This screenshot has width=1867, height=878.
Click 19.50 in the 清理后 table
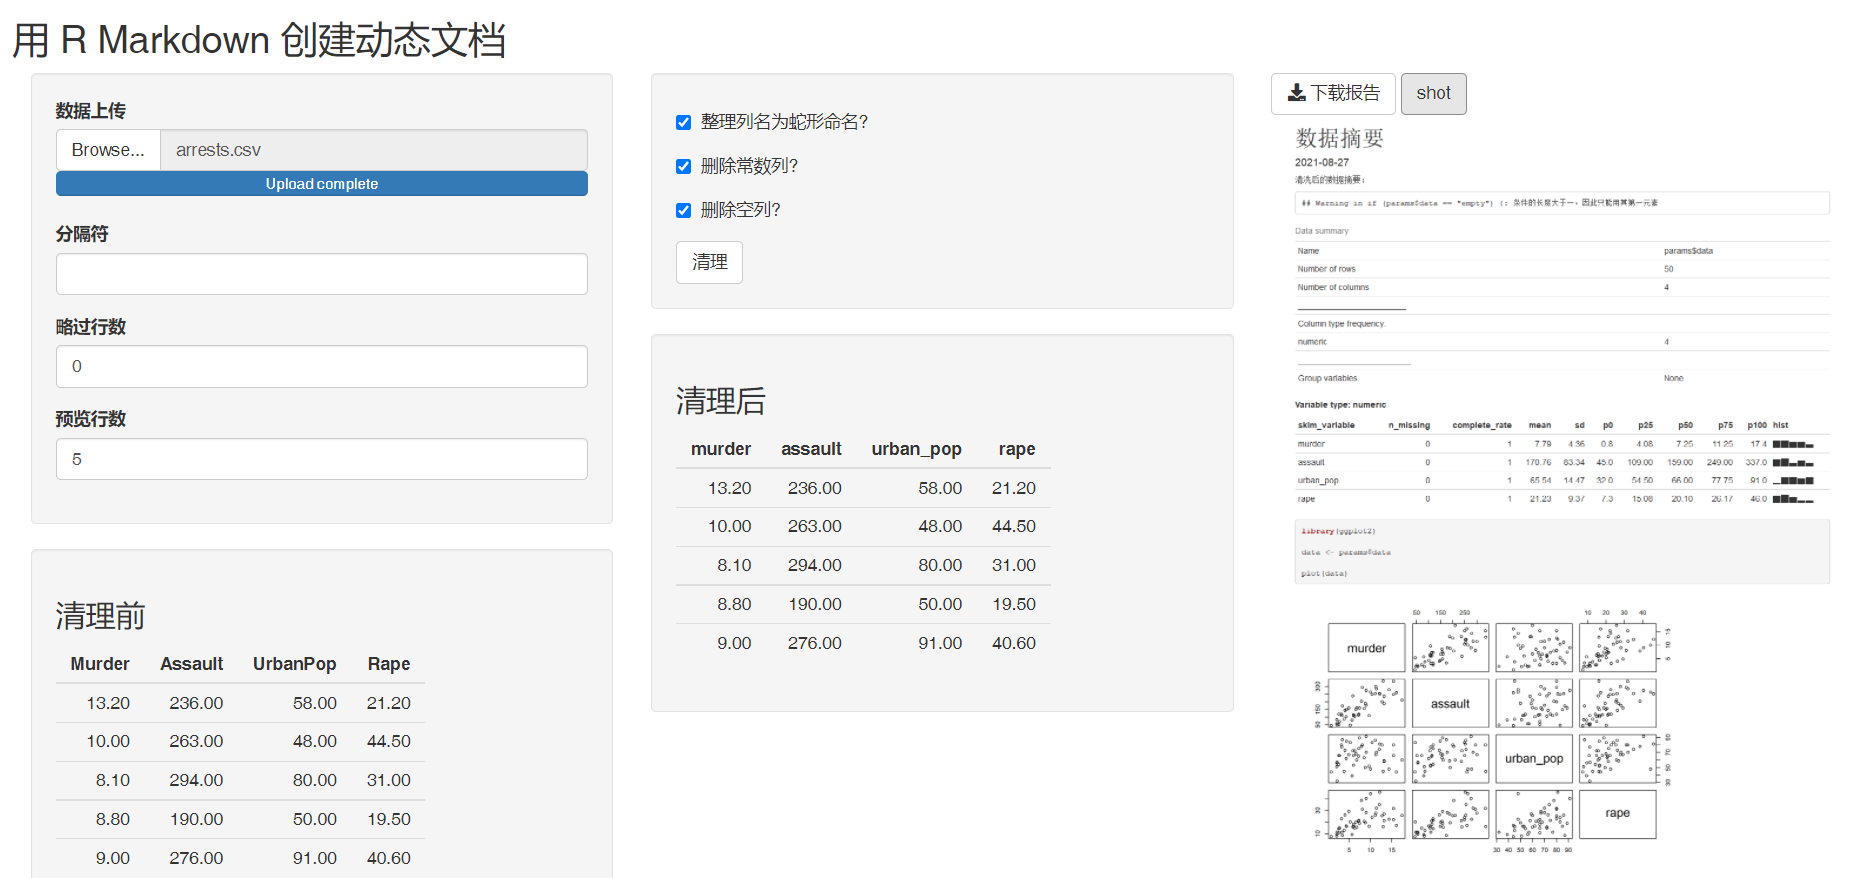[x=1014, y=604]
